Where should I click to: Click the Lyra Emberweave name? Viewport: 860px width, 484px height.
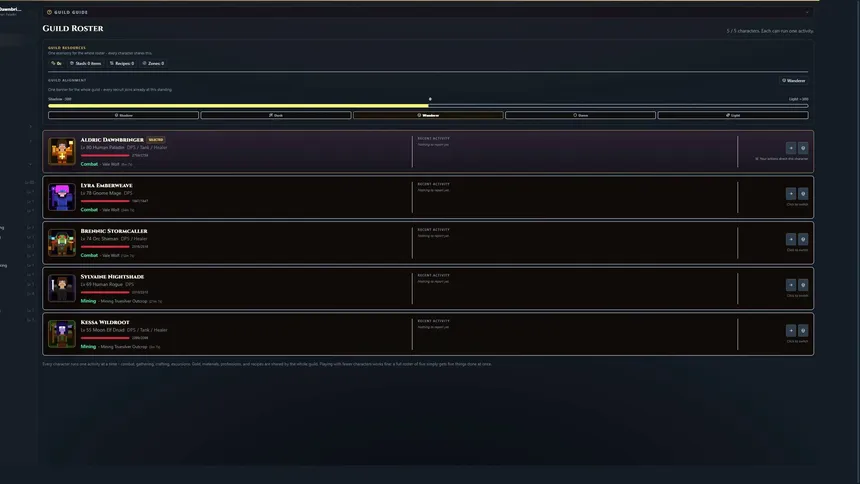[x=106, y=185]
